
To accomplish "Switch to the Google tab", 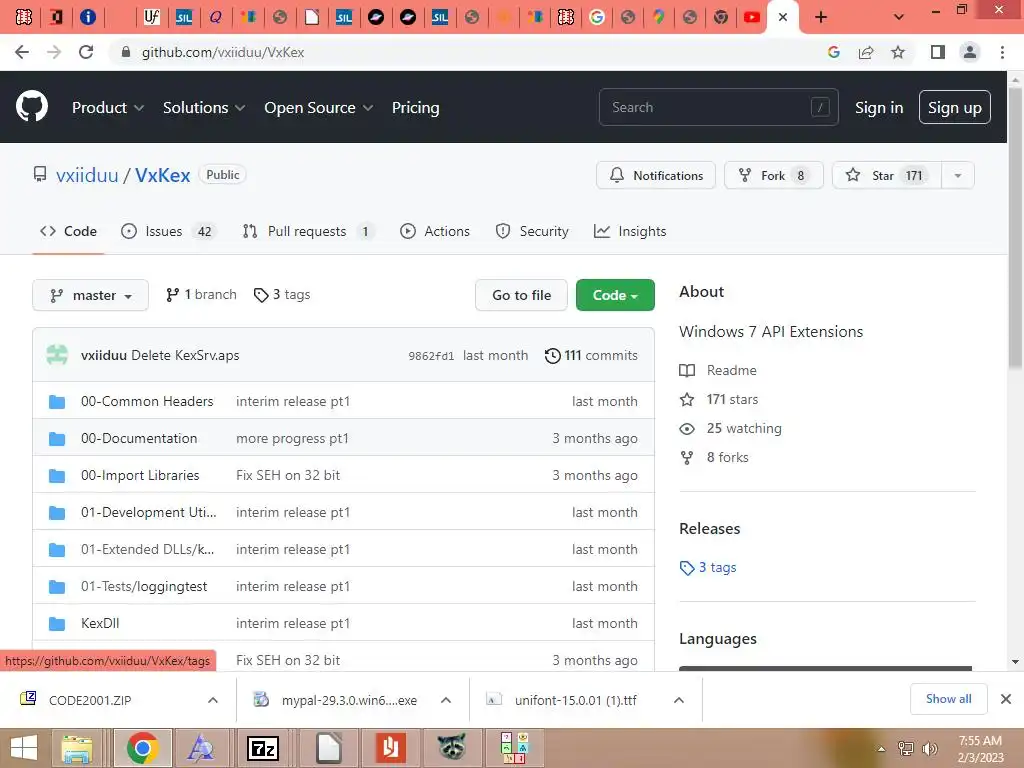I will (x=596, y=18).
